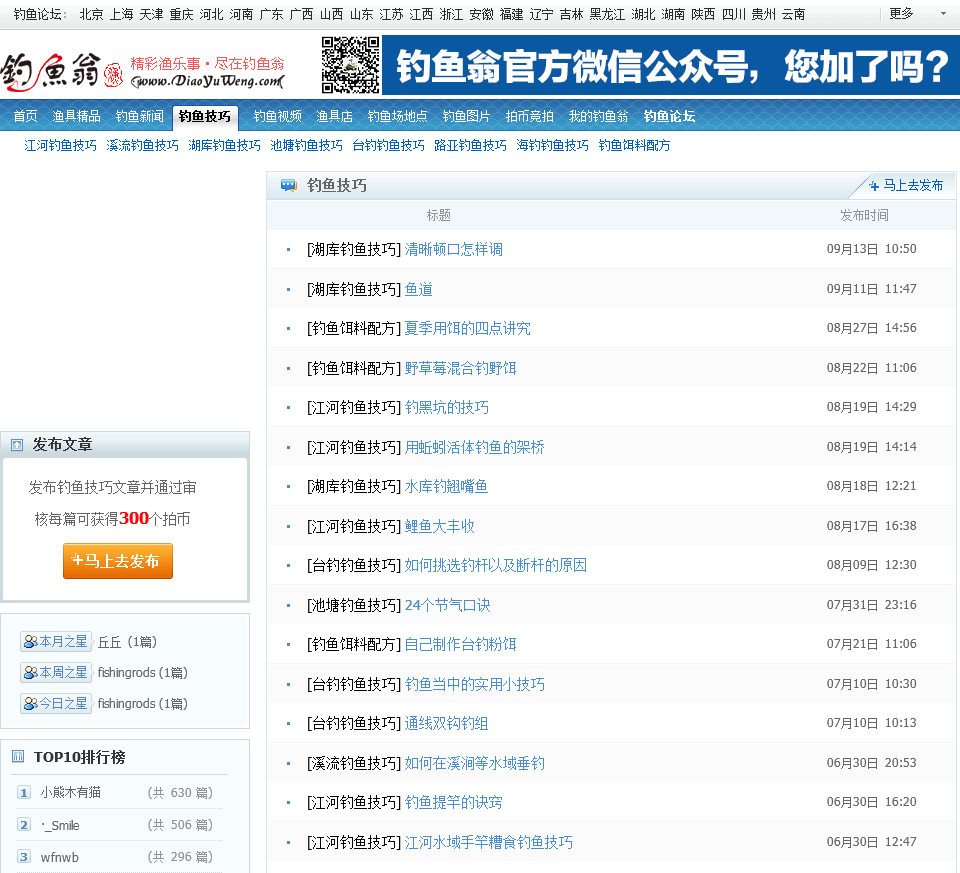Select timestamp 09月13日 10:50
960x873 pixels.
(x=871, y=249)
